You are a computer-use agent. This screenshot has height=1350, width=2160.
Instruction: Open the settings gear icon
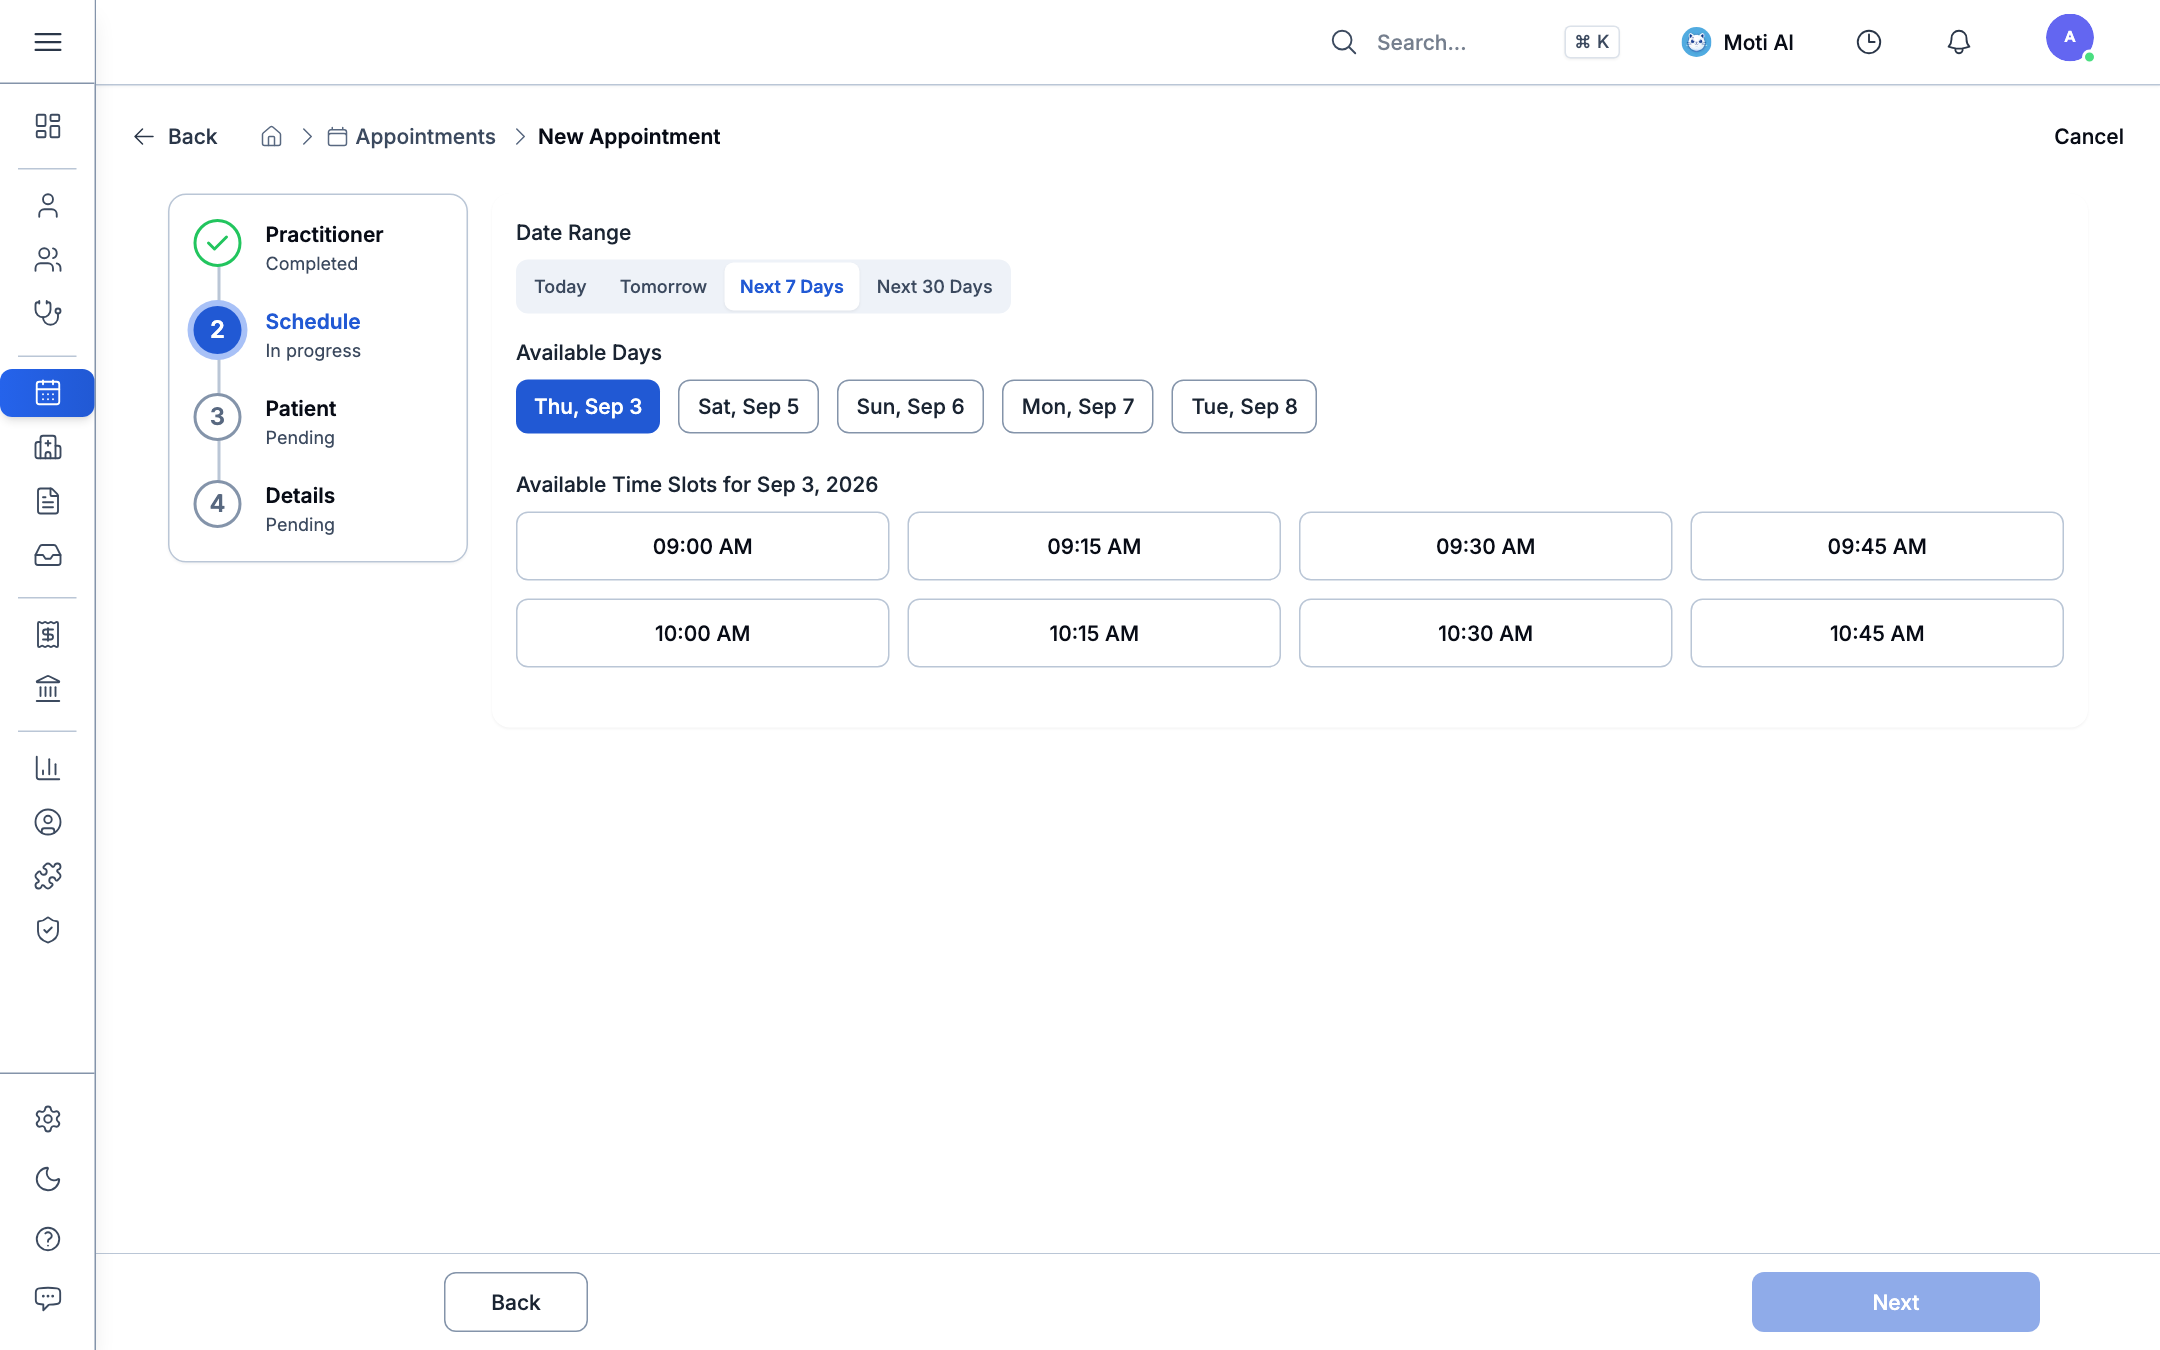click(x=47, y=1119)
